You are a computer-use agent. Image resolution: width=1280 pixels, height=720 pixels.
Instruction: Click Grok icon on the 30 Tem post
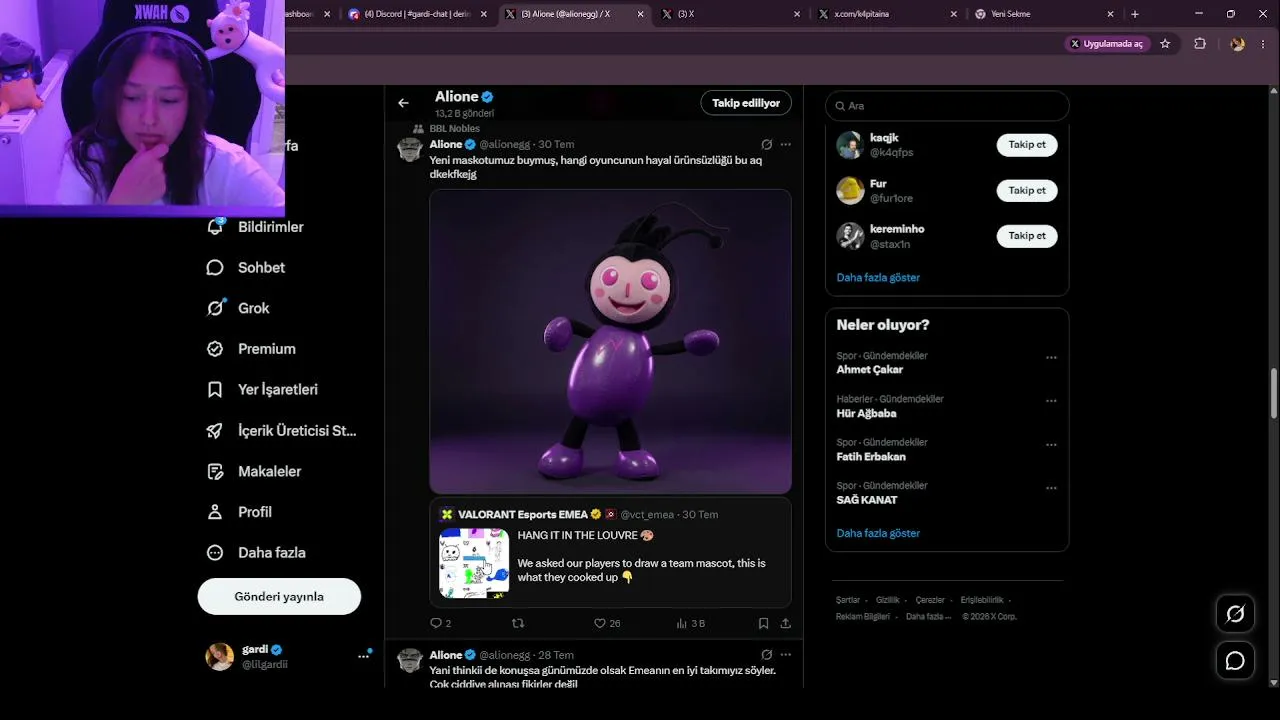click(767, 144)
